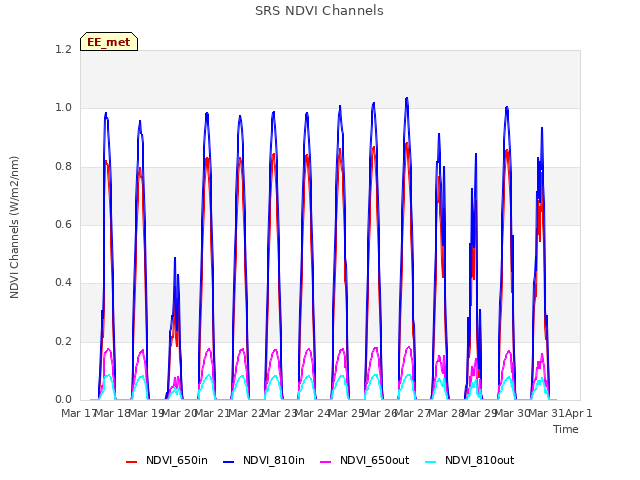640x480 pixels.
Task: Click the Mar 29 x-axis label
Action: pyautogui.click(x=479, y=413)
